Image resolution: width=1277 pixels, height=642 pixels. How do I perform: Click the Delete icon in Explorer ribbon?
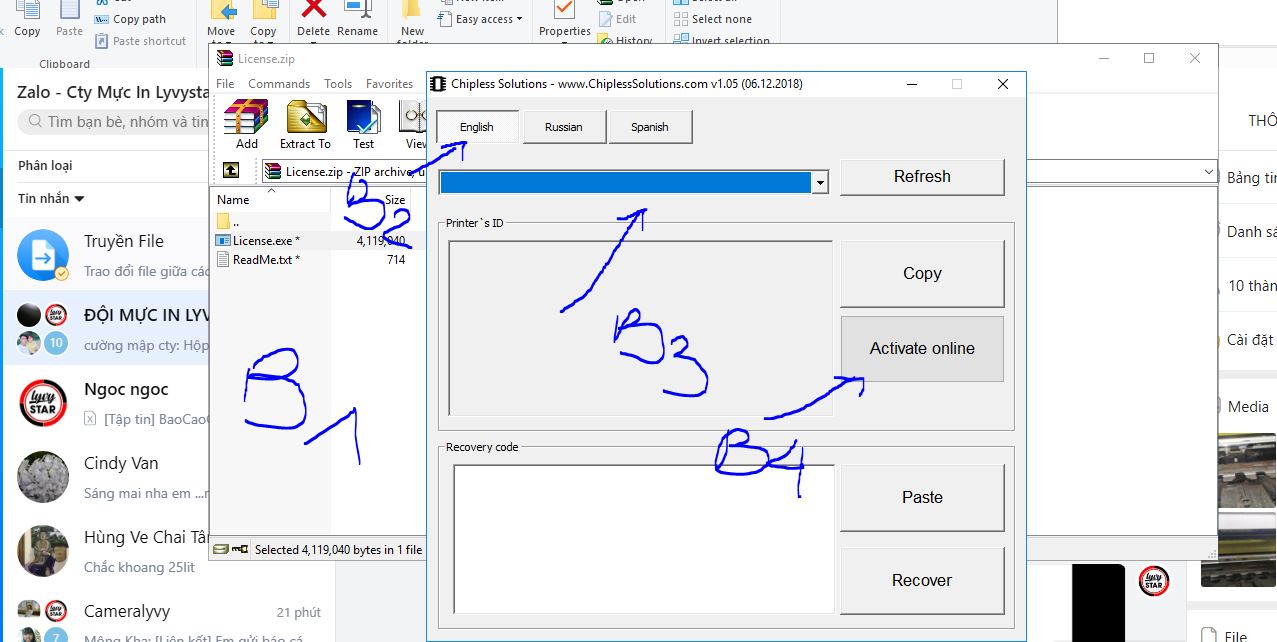313,12
